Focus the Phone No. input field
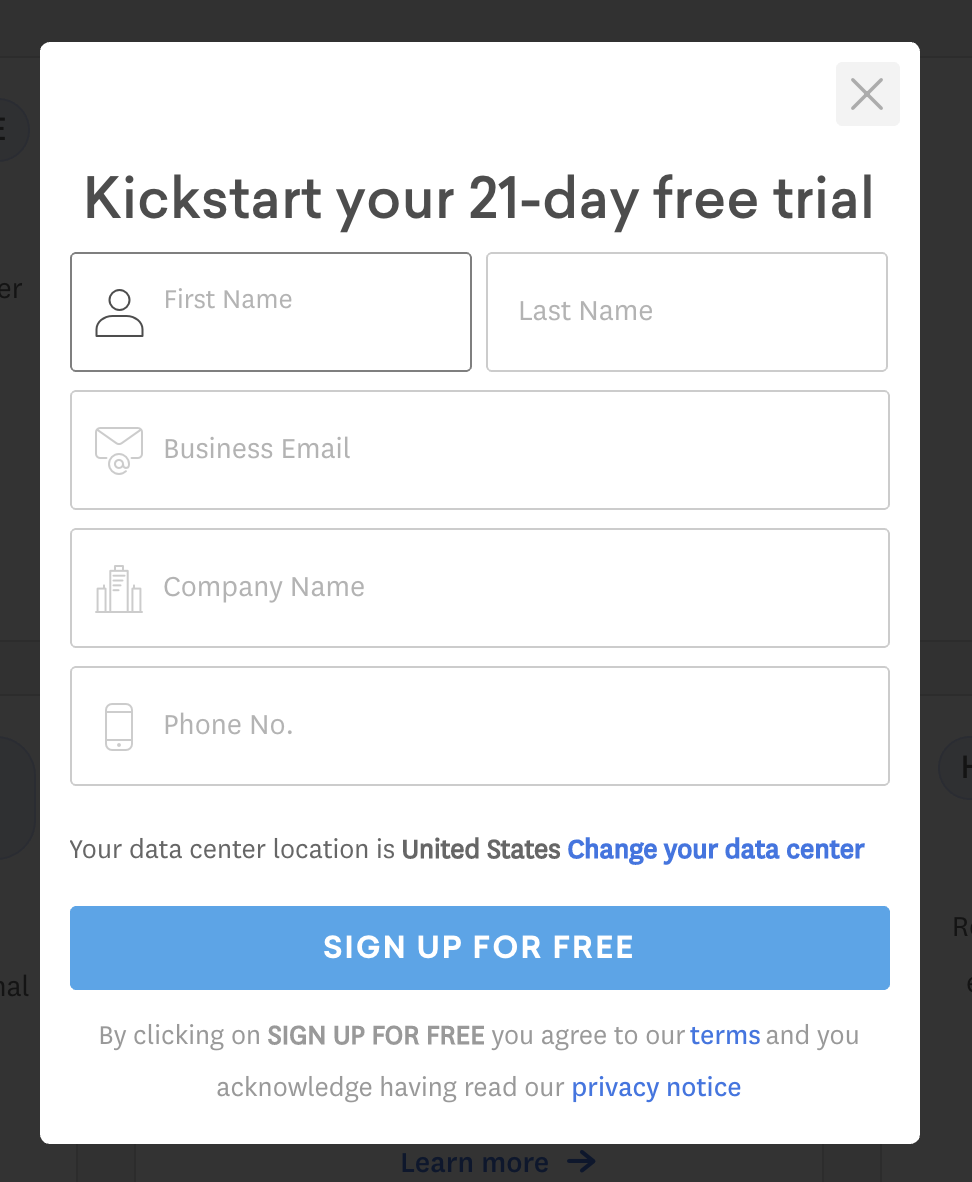 pos(480,726)
